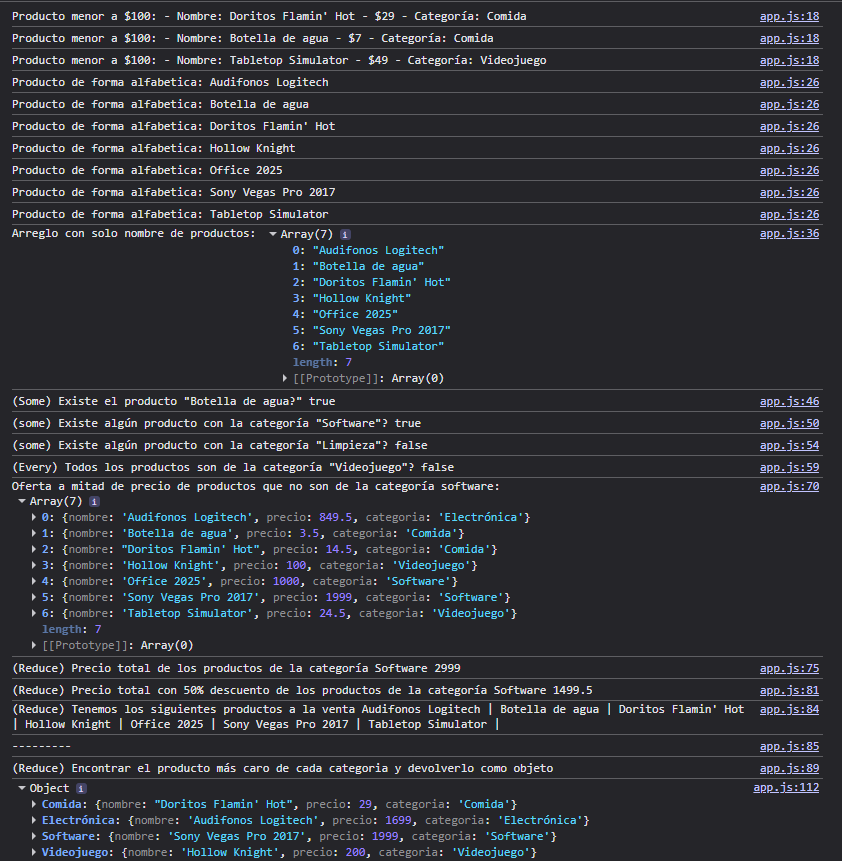Open the app.js:85 source link
The image size is (842, 861).
click(x=789, y=746)
